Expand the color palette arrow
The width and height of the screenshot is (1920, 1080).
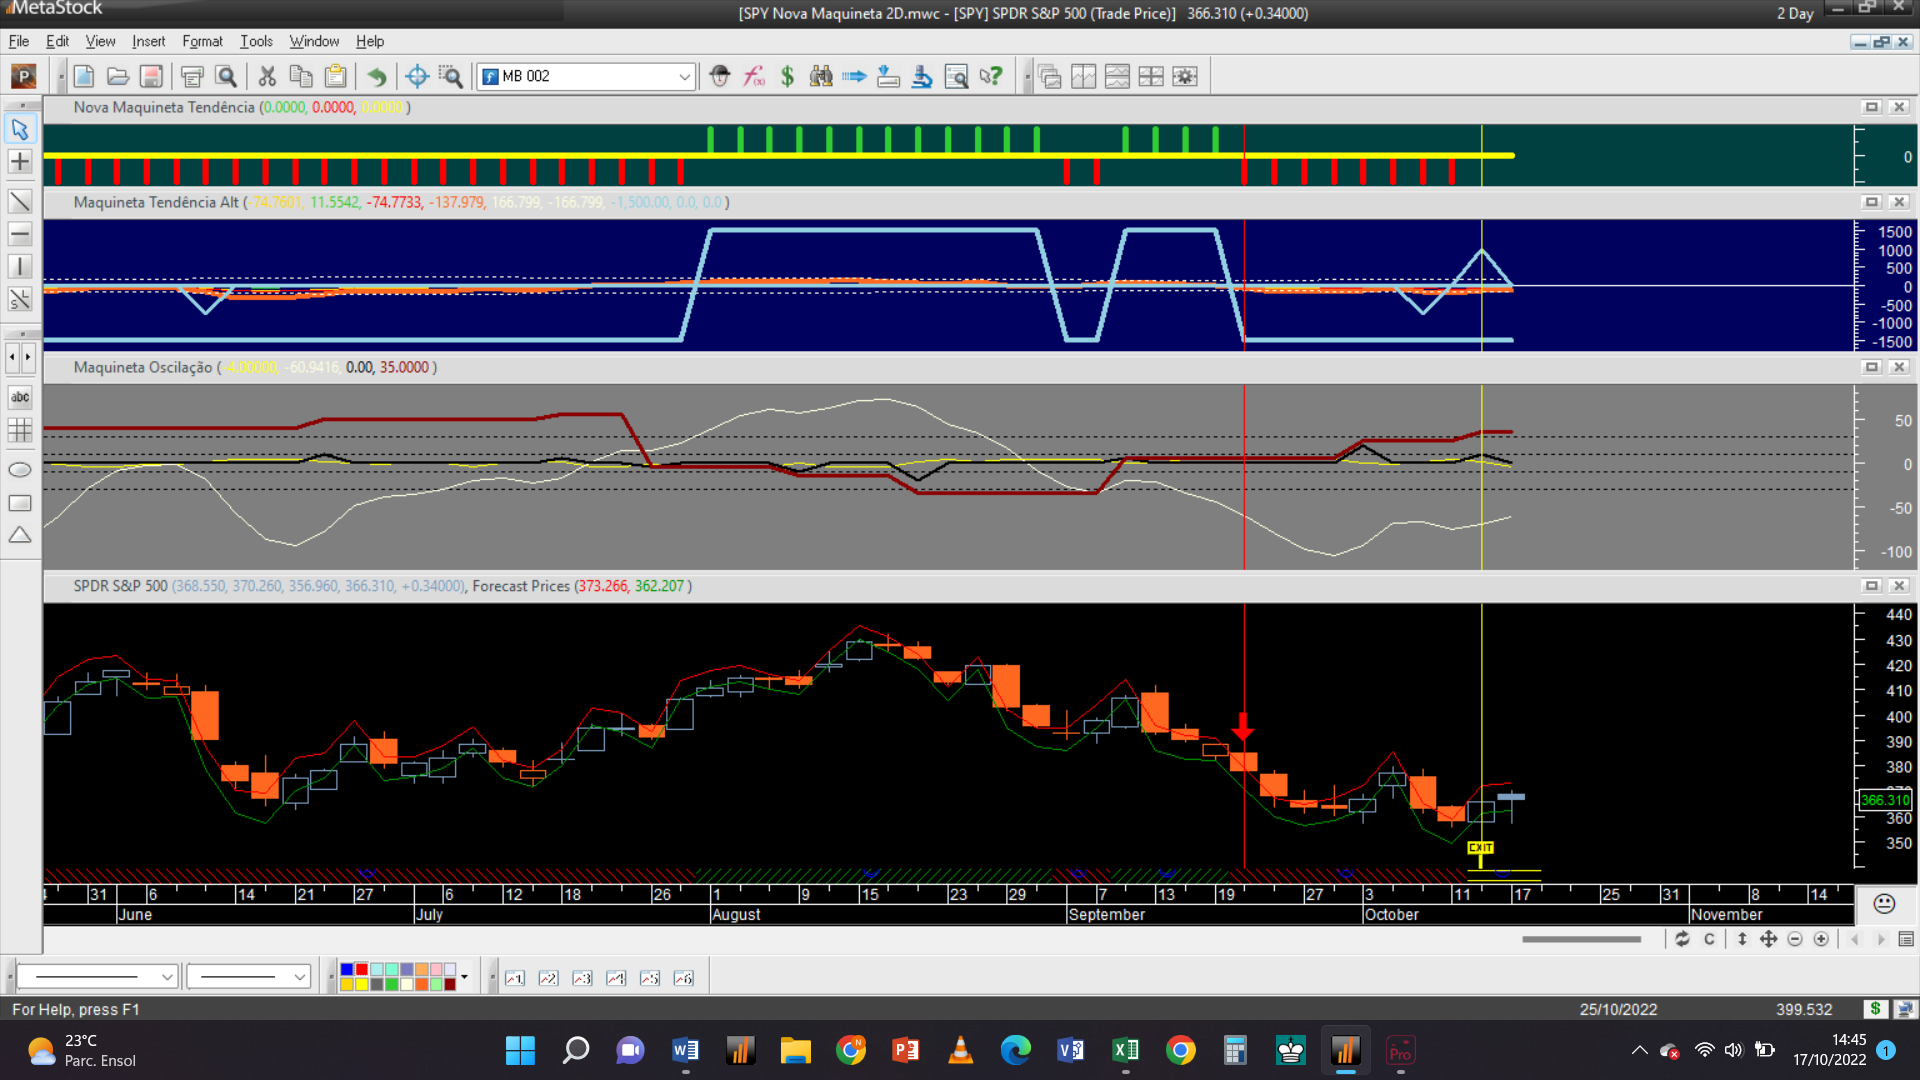[464, 977]
